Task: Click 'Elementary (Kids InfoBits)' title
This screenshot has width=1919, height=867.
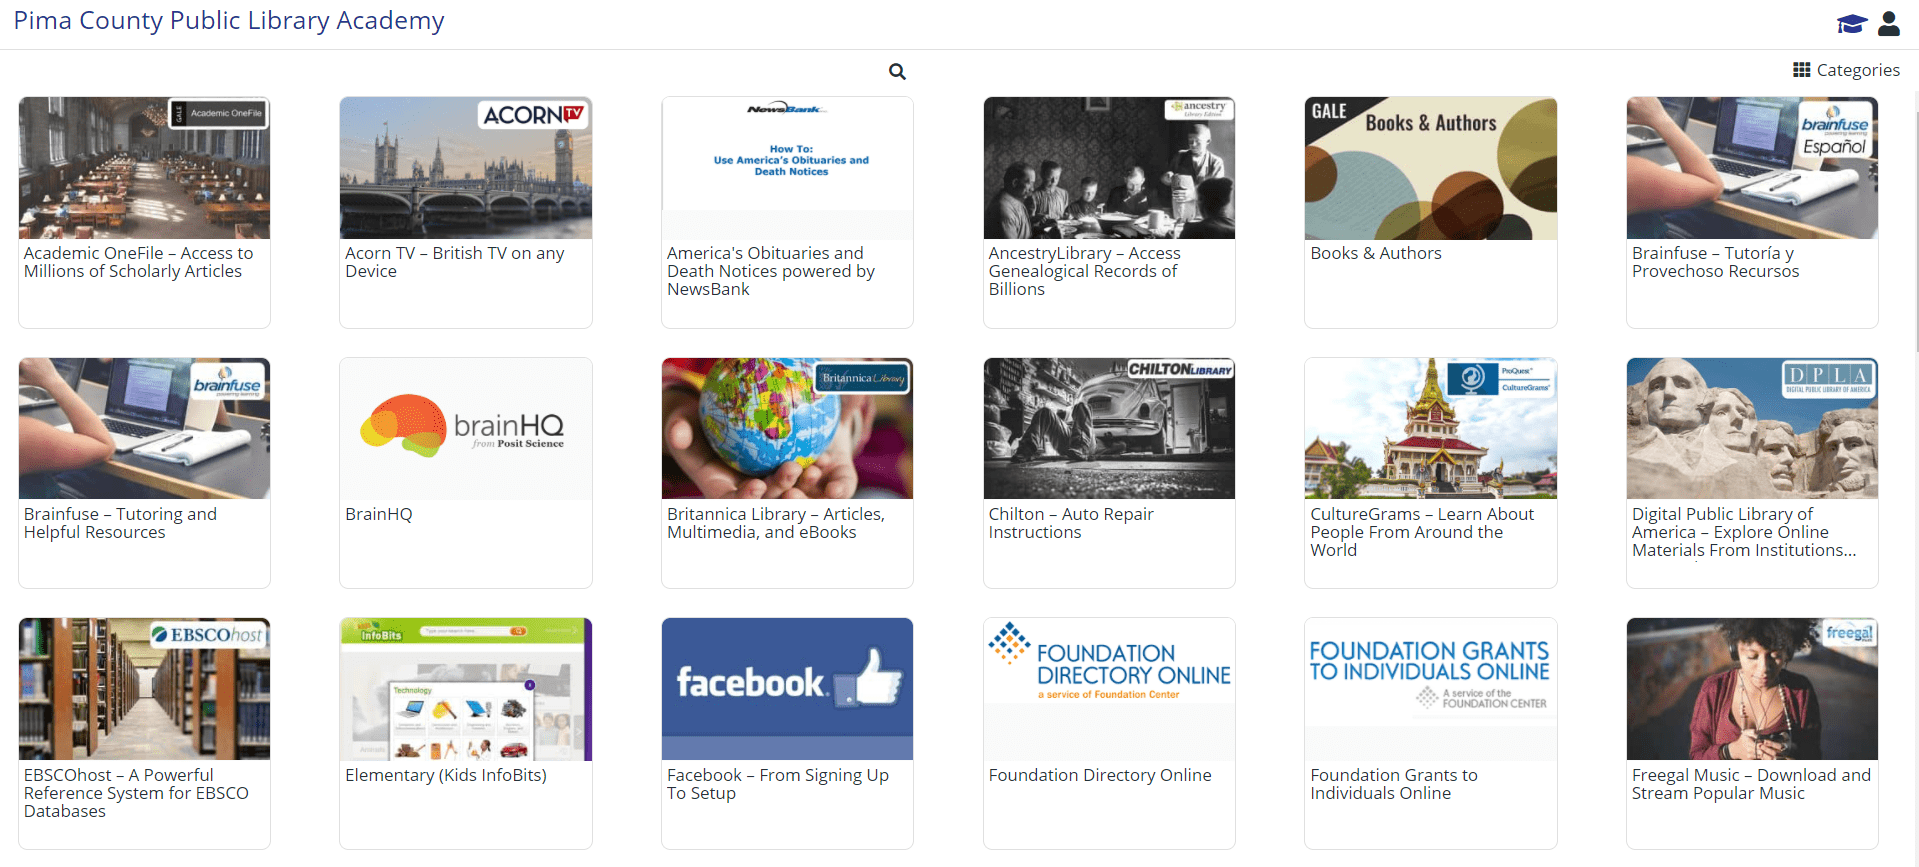Action: [446, 775]
